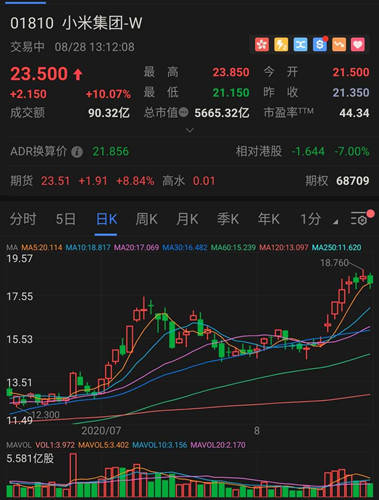Select the 年K yearly chart tab
379x500 pixels.
click(269, 219)
